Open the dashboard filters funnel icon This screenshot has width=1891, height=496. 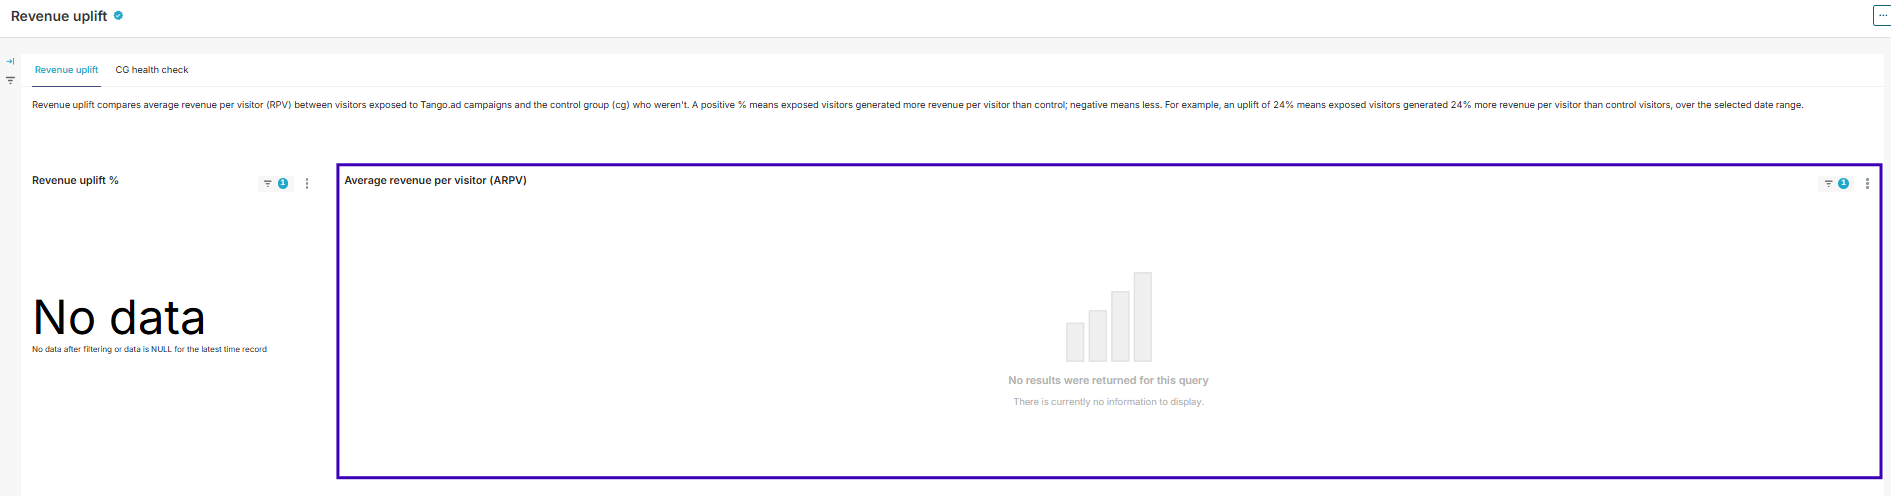click(10, 80)
